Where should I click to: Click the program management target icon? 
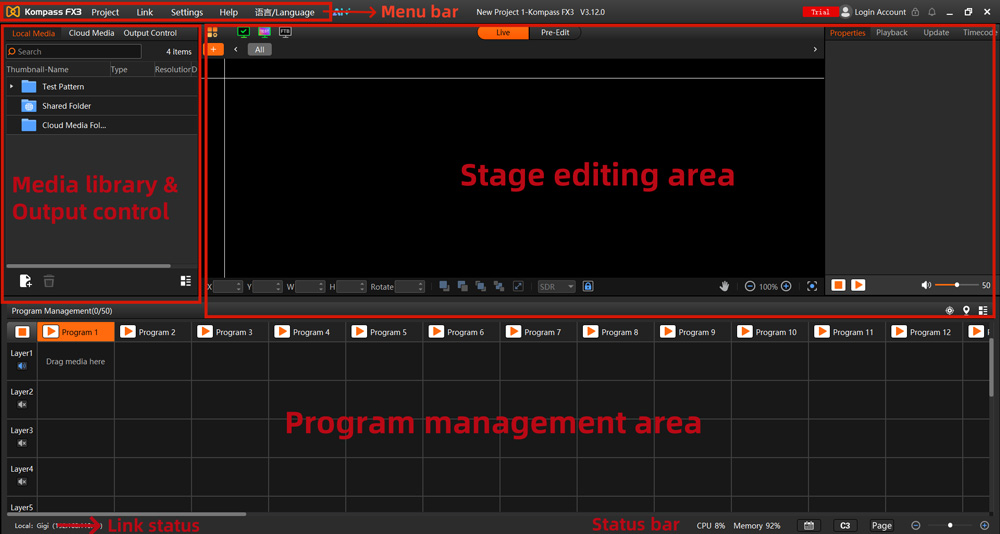pos(950,311)
